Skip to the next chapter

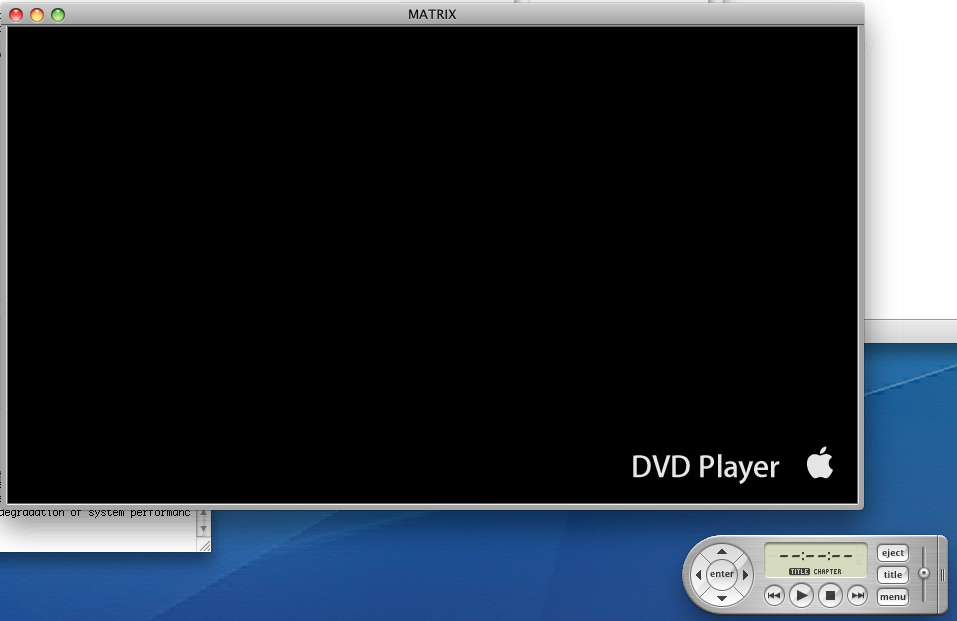[x=858, y=595]
